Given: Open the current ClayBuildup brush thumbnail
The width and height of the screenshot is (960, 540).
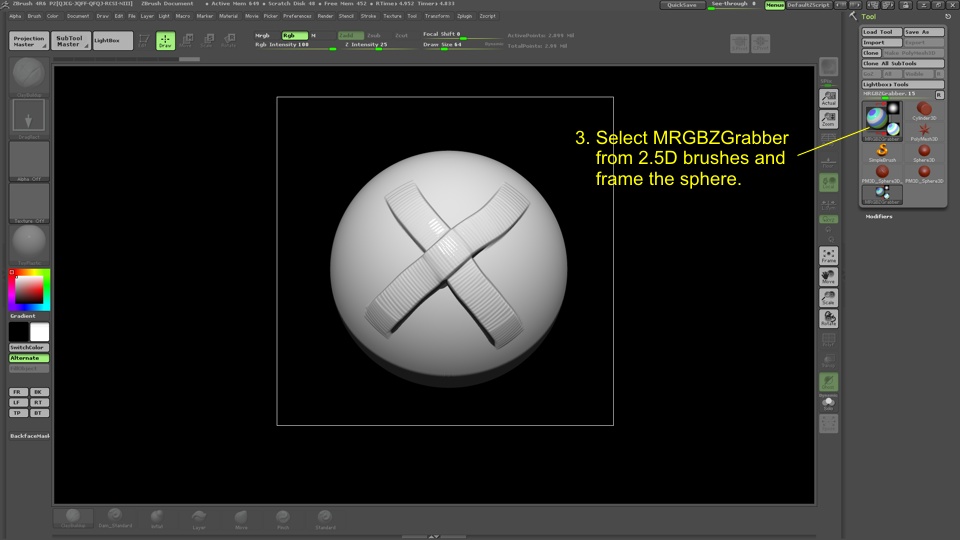Looking at the screenshot, I should [x=29, y=76].
